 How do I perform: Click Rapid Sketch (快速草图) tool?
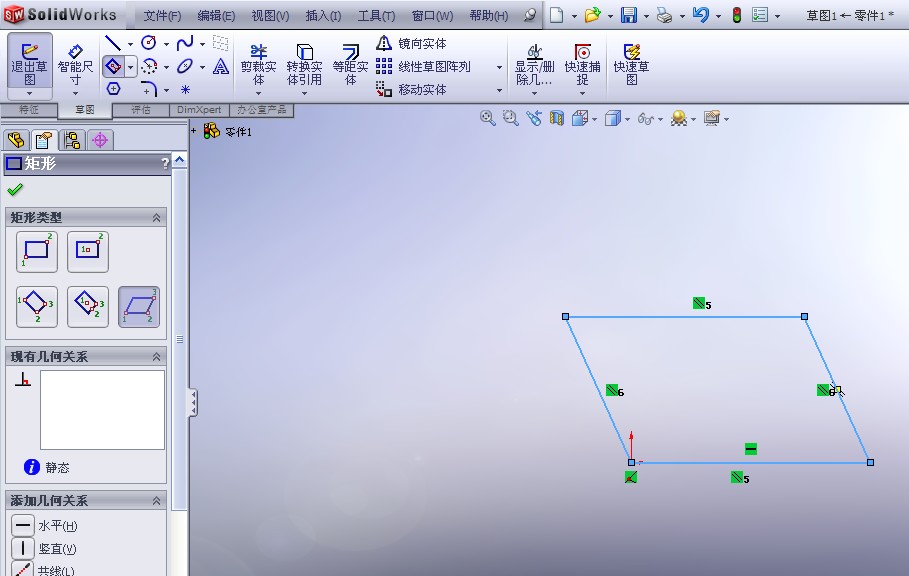click(631, 65)
